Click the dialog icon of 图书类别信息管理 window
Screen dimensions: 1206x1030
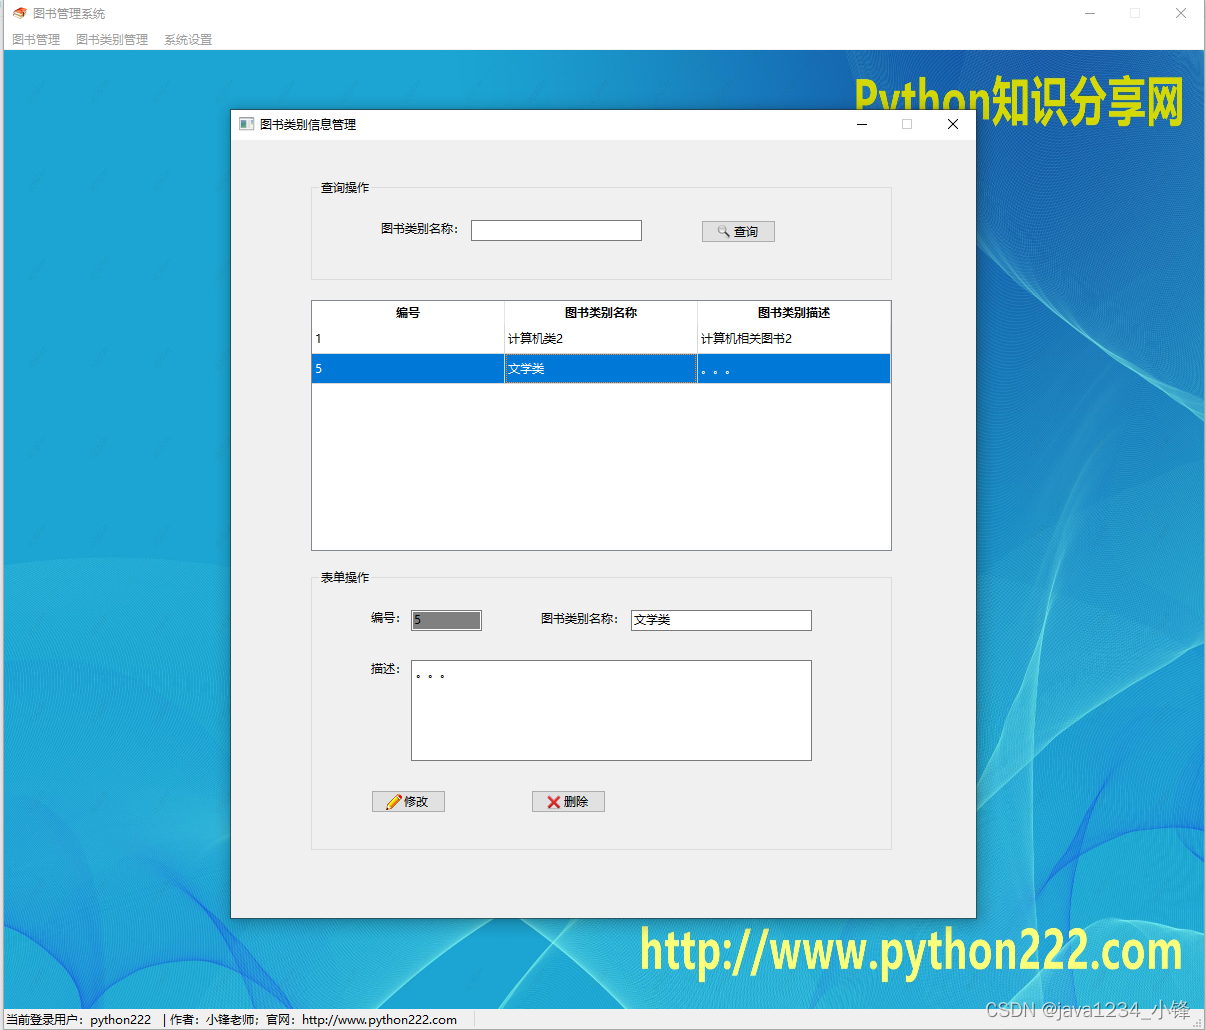click(246, 124)
